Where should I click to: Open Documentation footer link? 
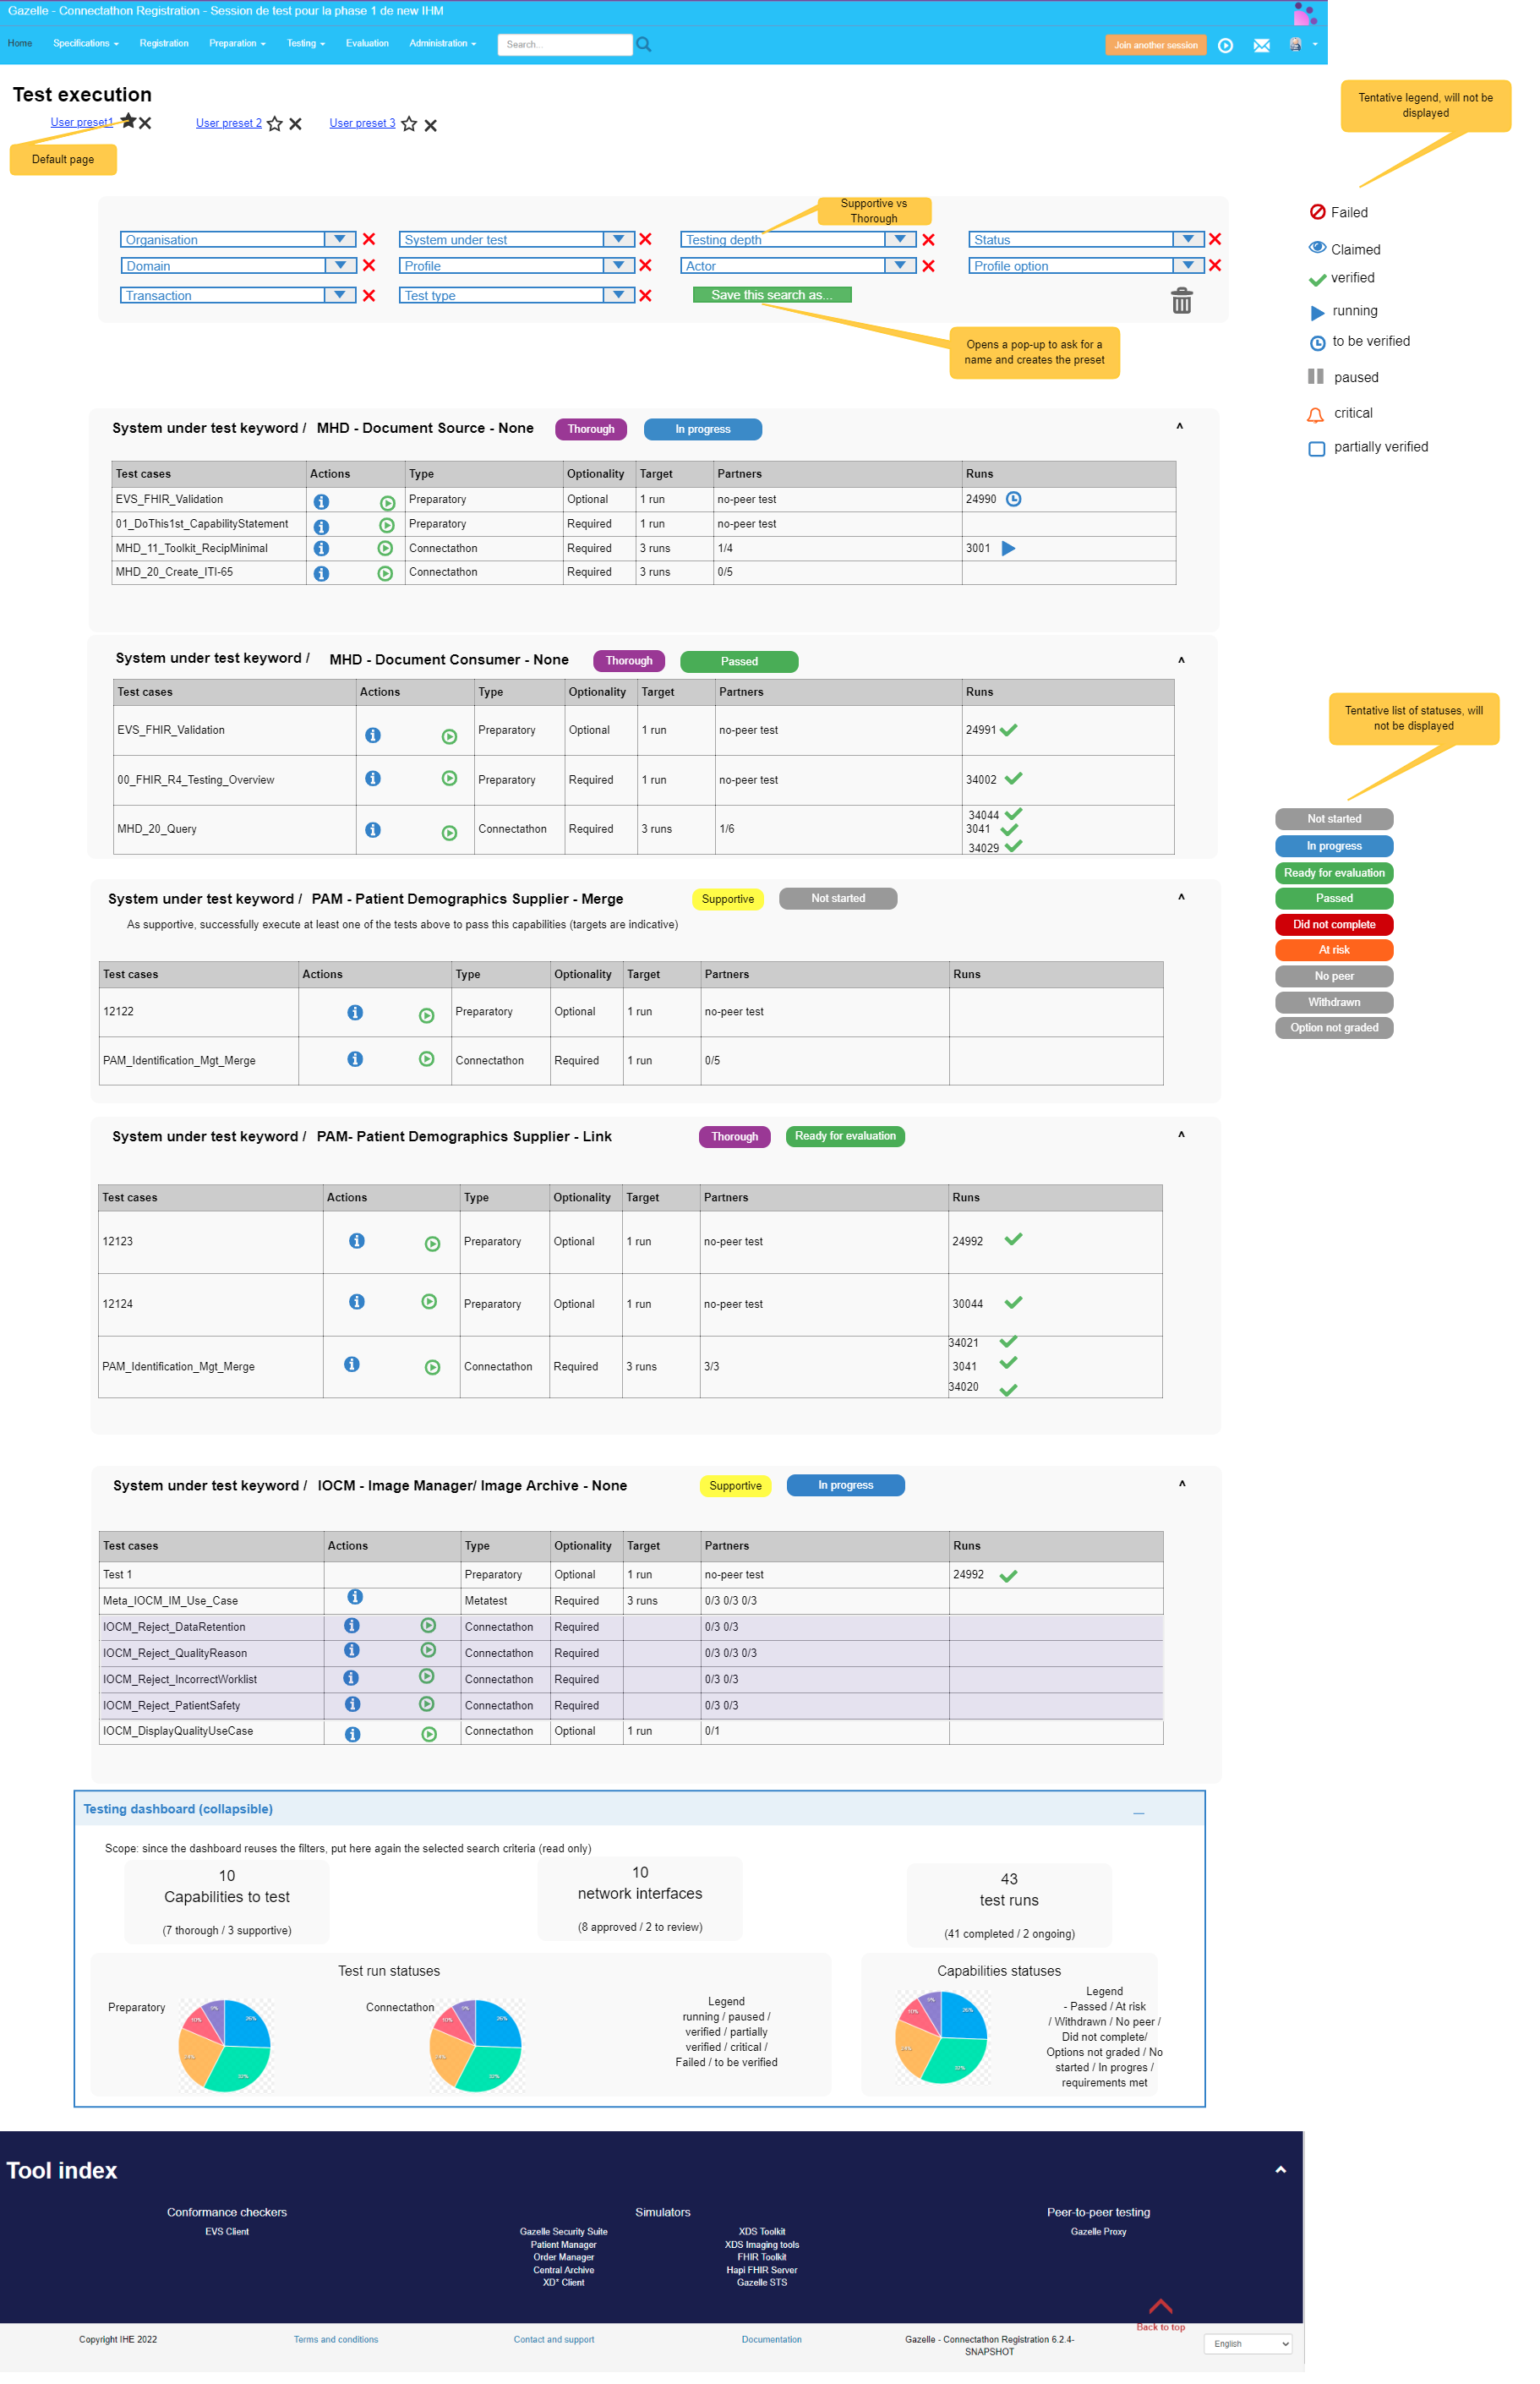772,2339
